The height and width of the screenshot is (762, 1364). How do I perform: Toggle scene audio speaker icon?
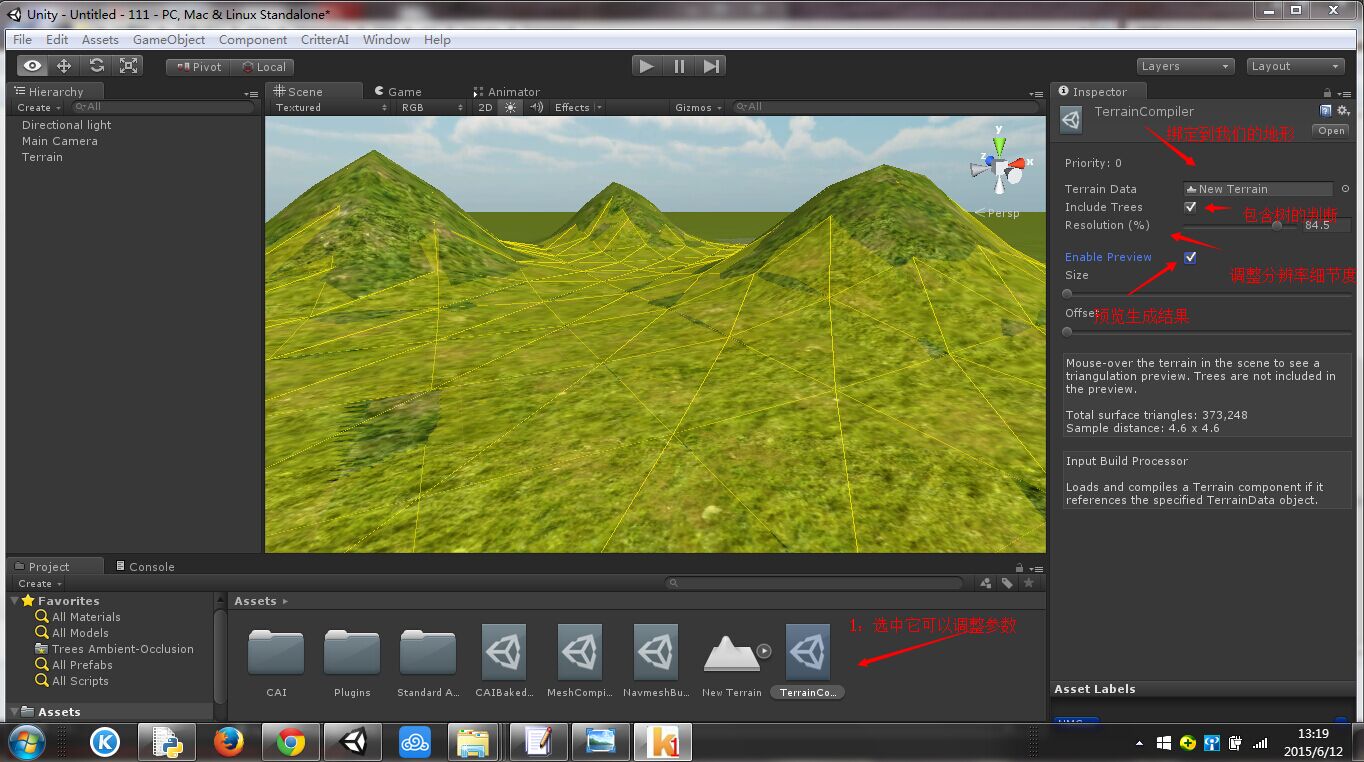pos(536,107)
